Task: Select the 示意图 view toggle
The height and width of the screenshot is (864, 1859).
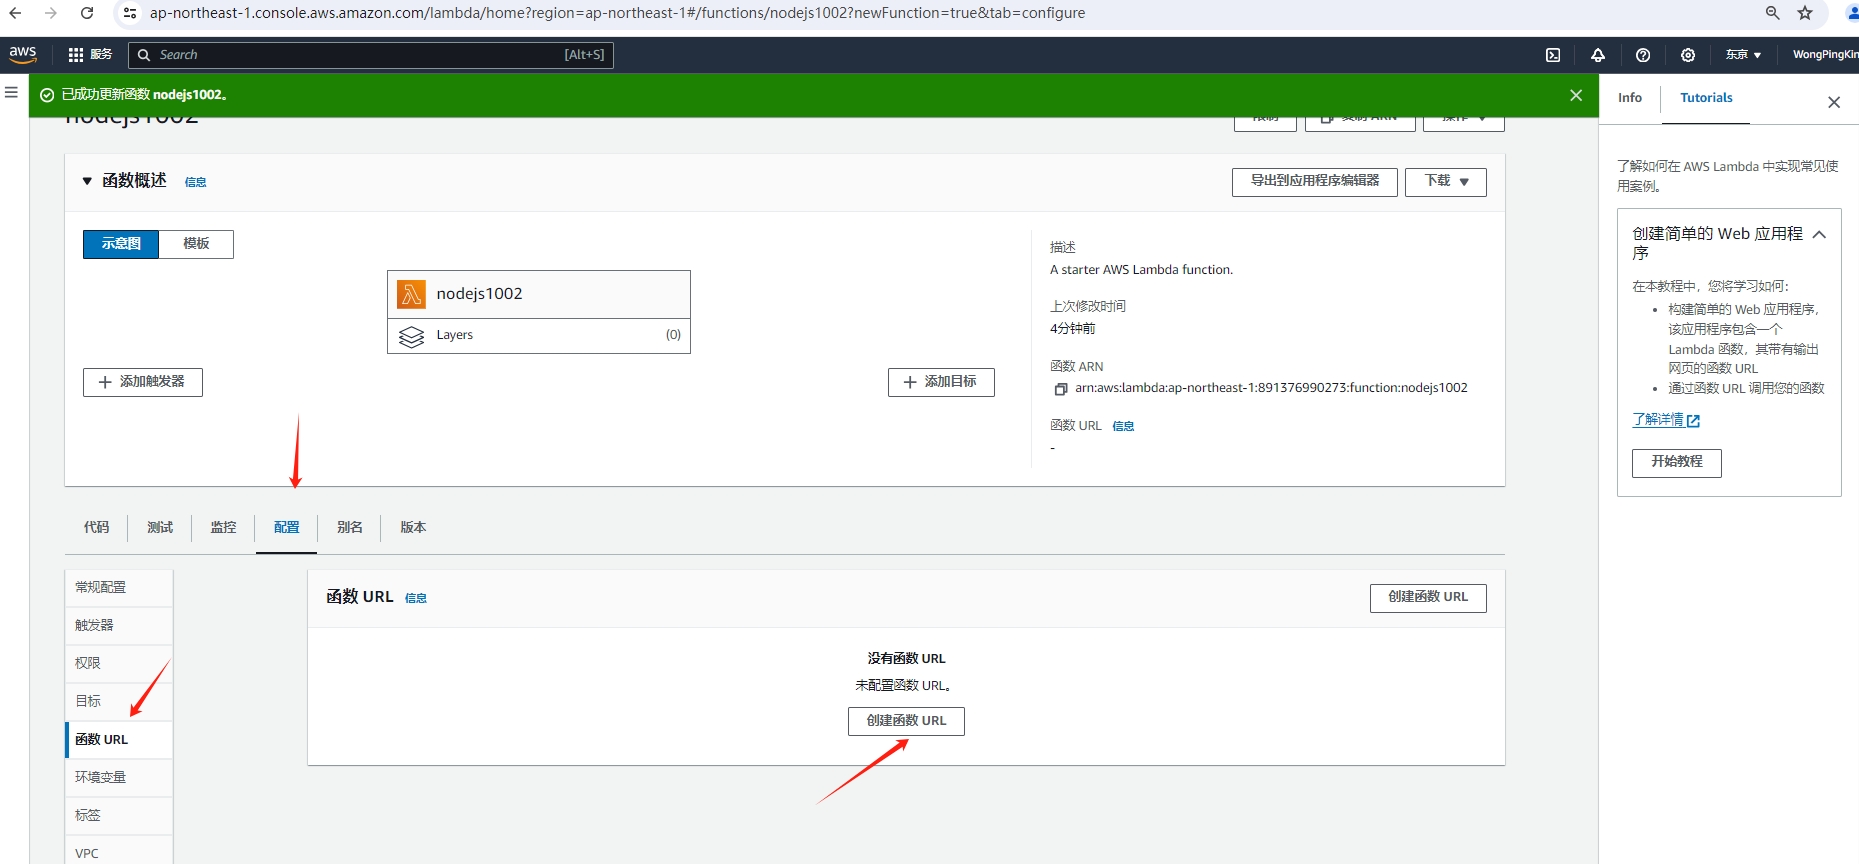Action: point(121,244)
